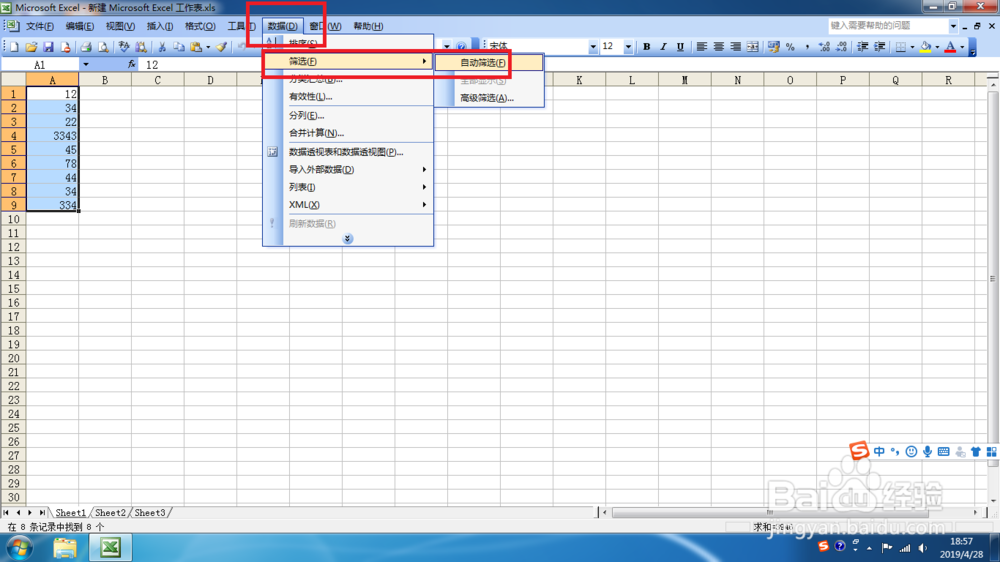The width and height of the screenshot is (1000, 562).
Task: Open the Paste options dropdown arrow
Action: point(208,47)
